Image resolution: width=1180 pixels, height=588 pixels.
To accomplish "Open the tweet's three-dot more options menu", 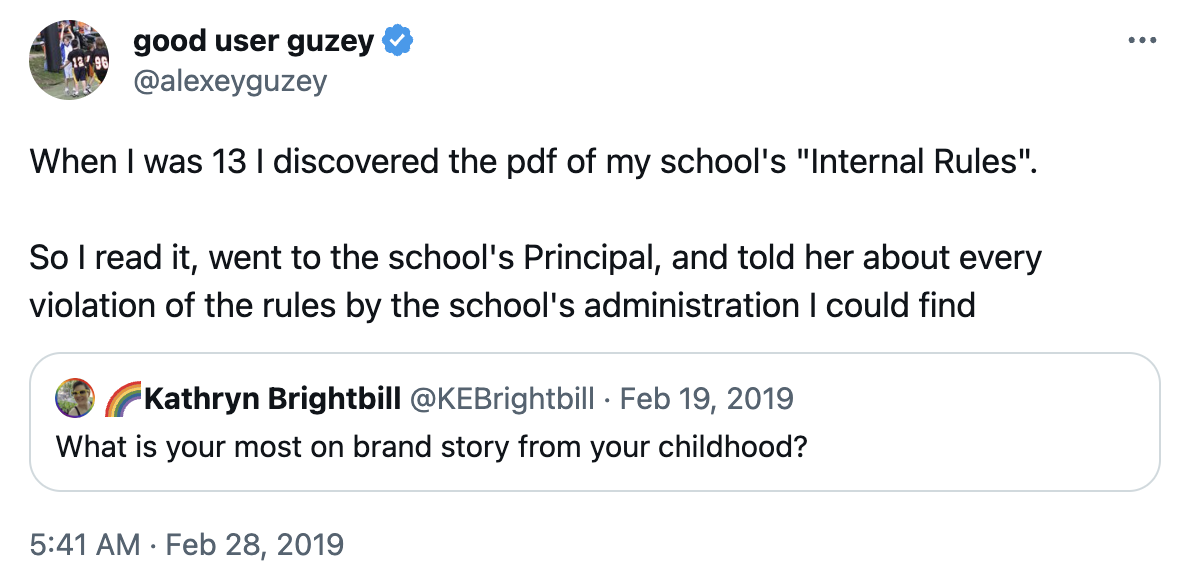I will point(1141,41).
